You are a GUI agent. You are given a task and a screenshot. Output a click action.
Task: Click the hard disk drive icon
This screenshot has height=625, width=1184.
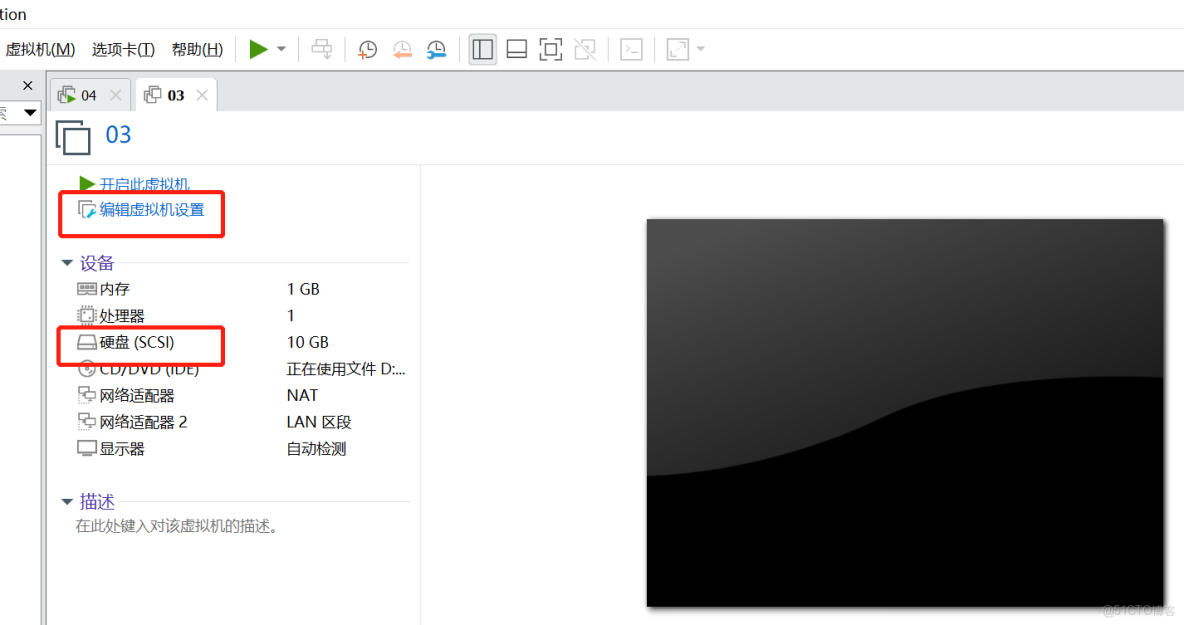pyautogui.click(x=87, y=343)
